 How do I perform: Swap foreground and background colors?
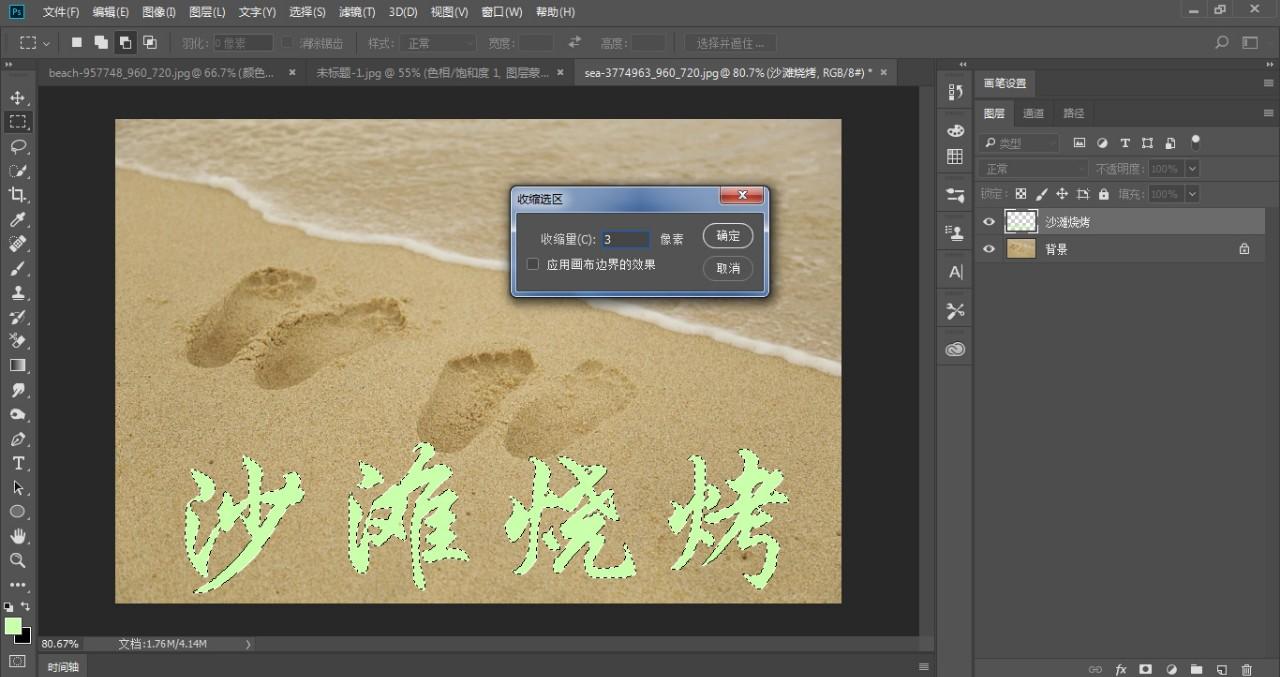pyautogui.click(x=26, y=606)
